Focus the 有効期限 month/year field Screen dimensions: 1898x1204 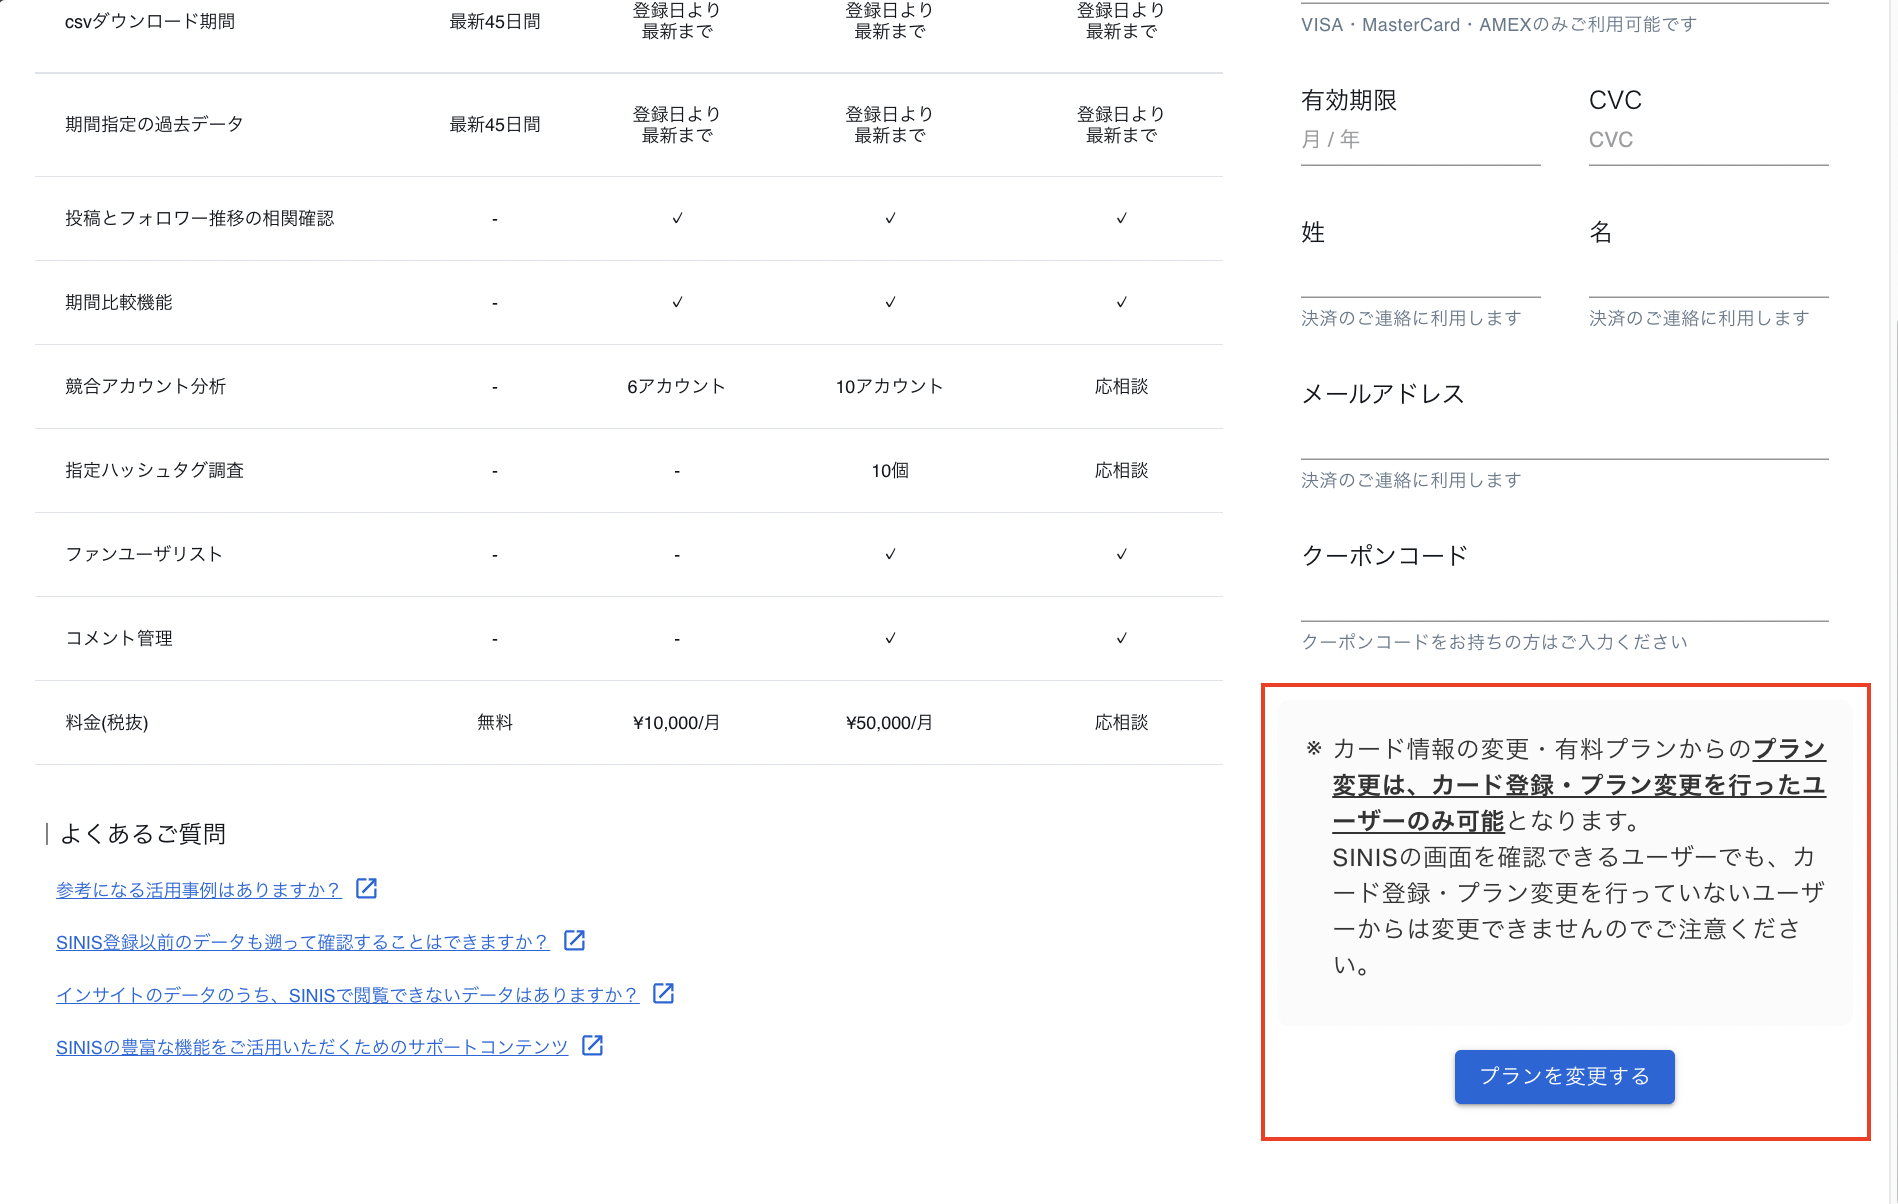[x=1419, y=140]
